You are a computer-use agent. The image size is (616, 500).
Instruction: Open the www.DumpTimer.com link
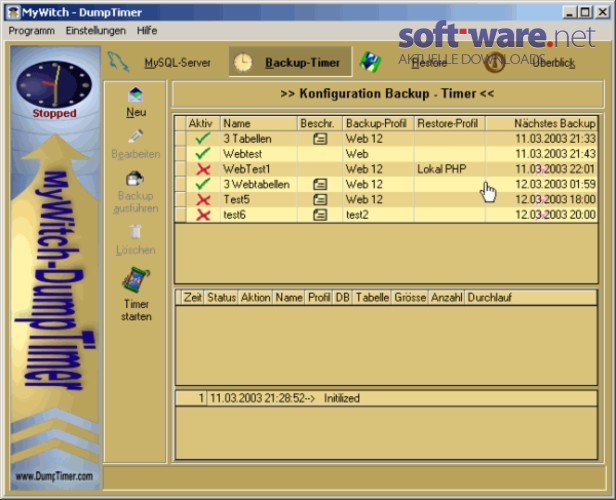point(54,476)
